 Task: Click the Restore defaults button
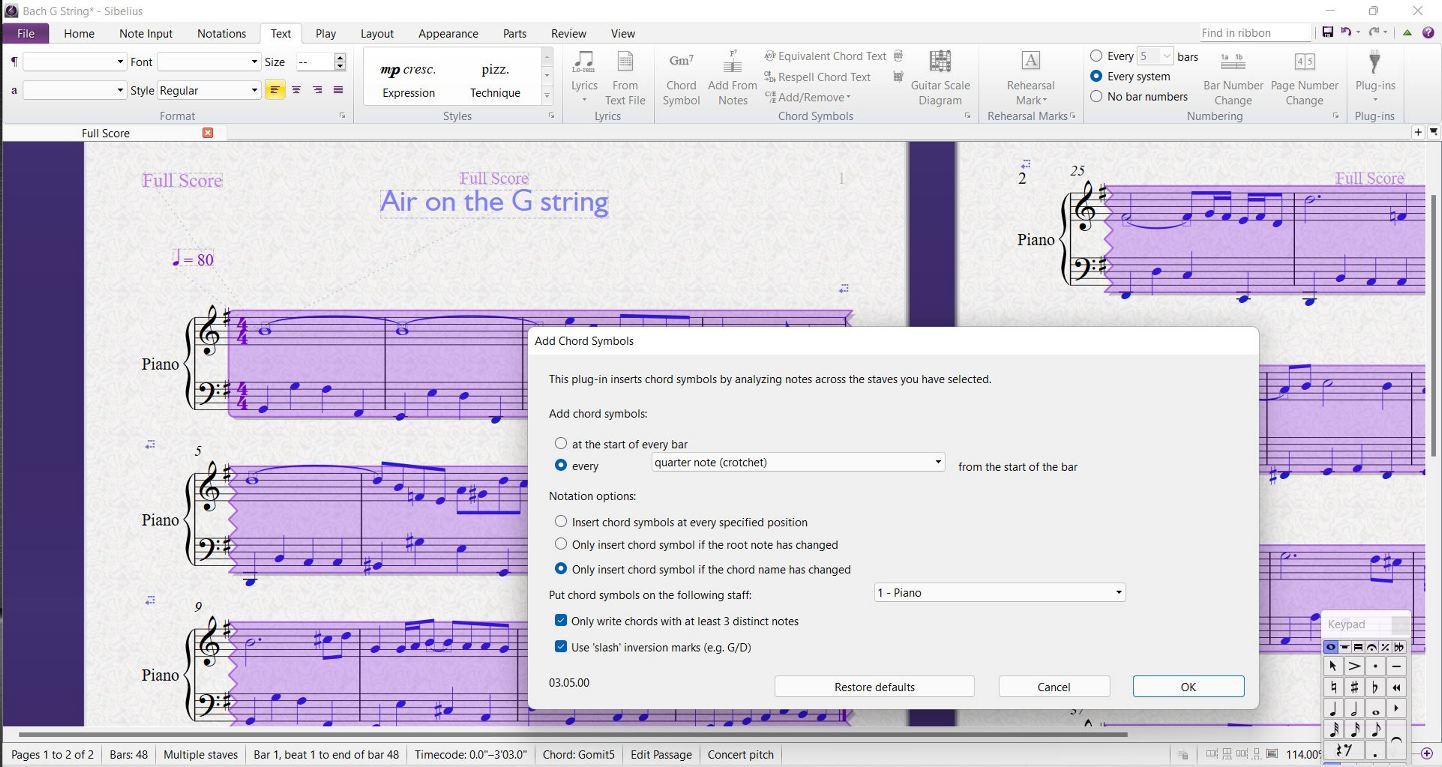(874, 687)
